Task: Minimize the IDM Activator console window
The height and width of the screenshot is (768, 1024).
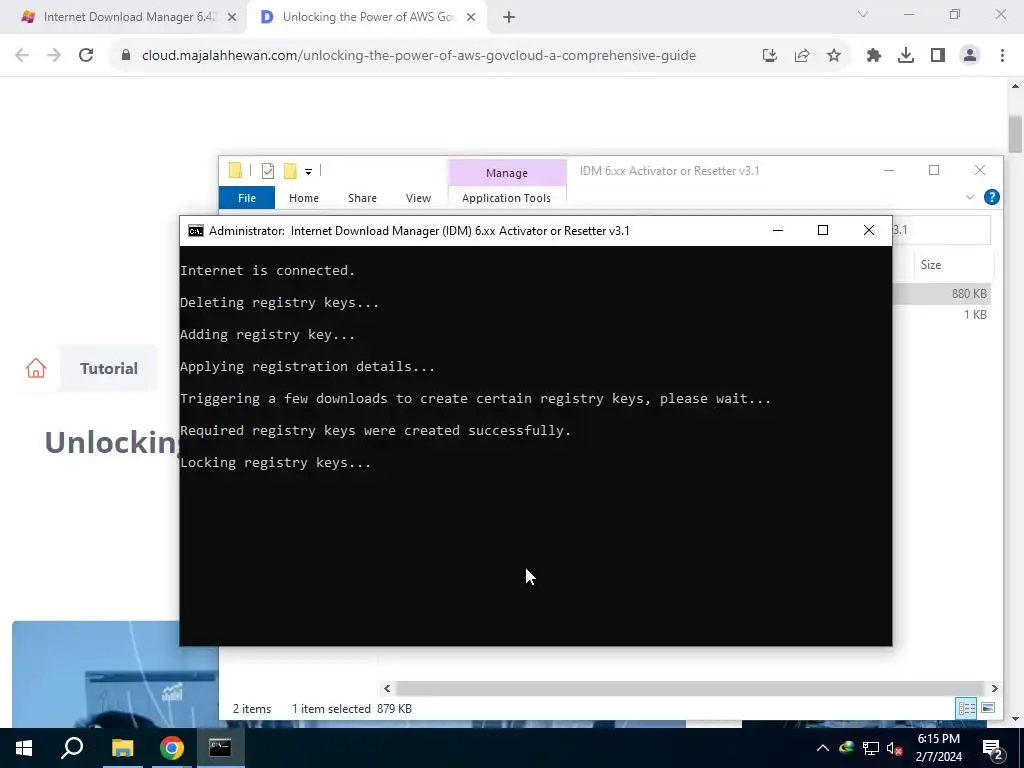Action: coord(778,231)
